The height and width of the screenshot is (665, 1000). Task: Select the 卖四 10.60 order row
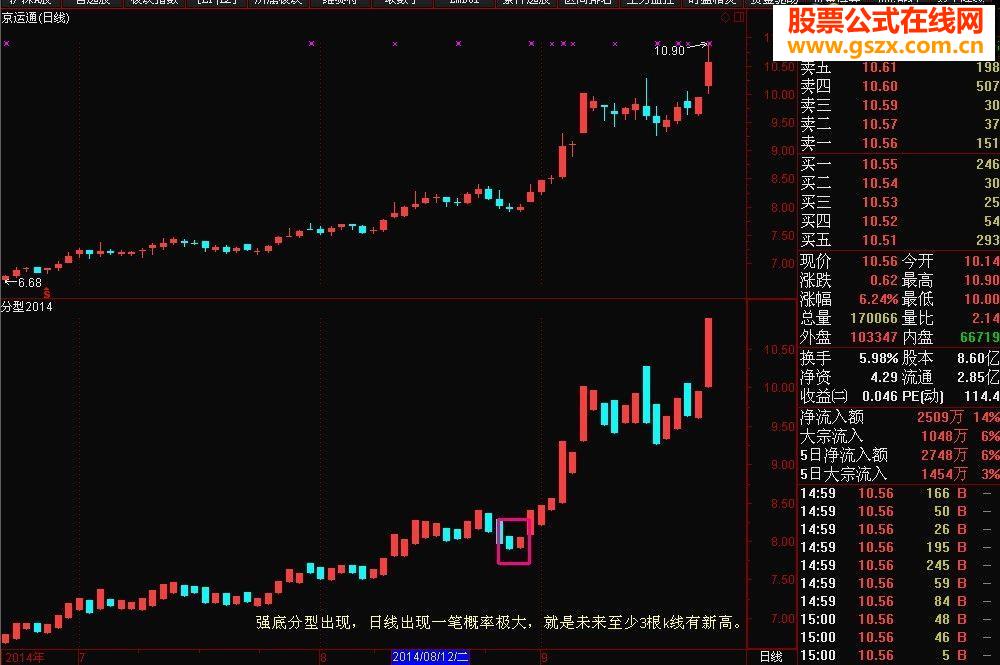pos(899,86)
